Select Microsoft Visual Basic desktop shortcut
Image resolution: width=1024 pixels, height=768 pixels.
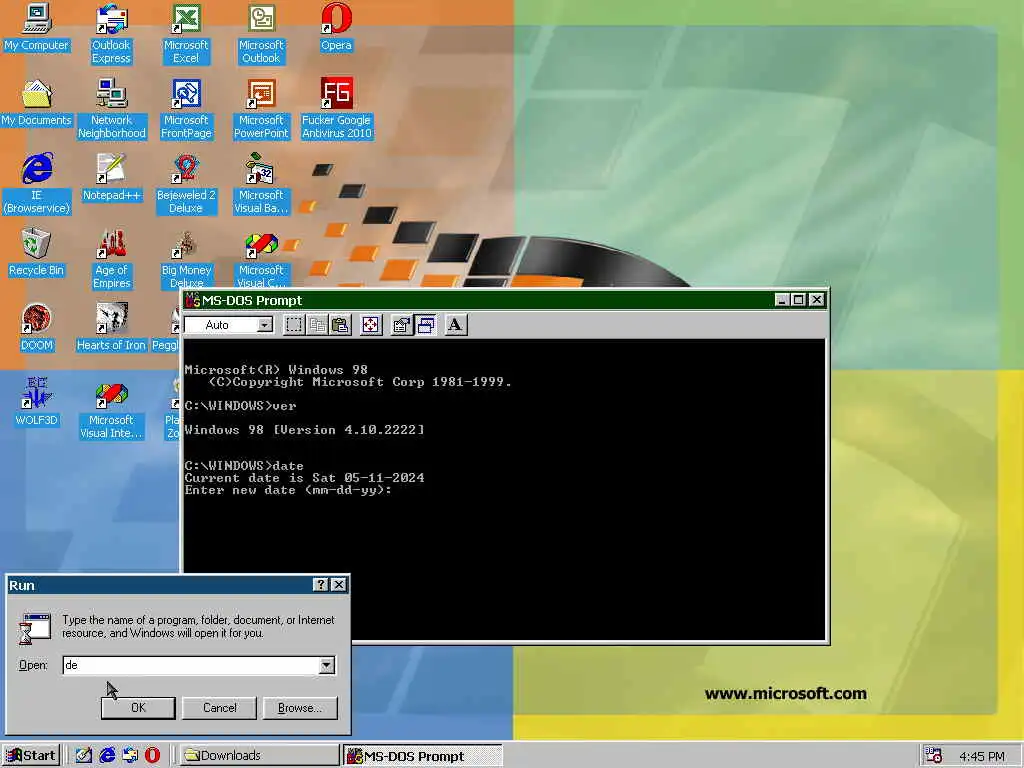(x=261, y=184)
